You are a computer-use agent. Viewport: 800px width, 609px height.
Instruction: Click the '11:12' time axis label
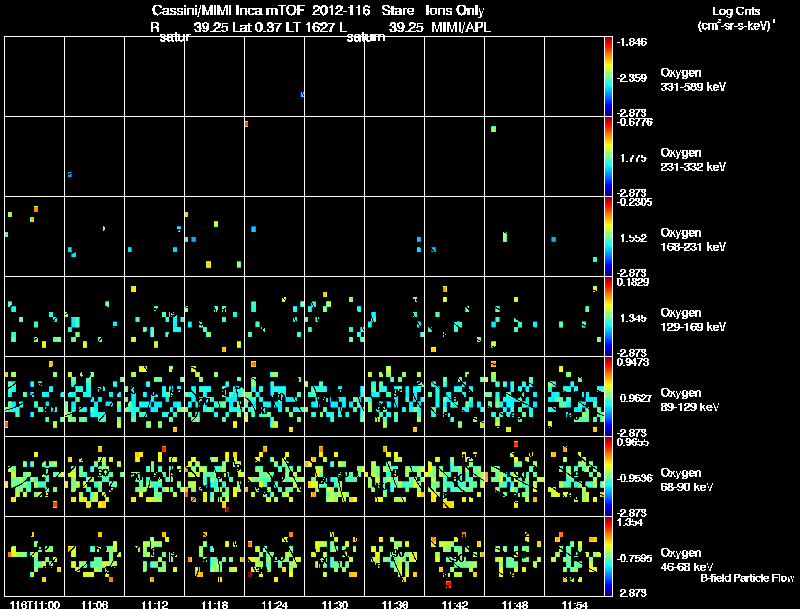pos(155,604)
